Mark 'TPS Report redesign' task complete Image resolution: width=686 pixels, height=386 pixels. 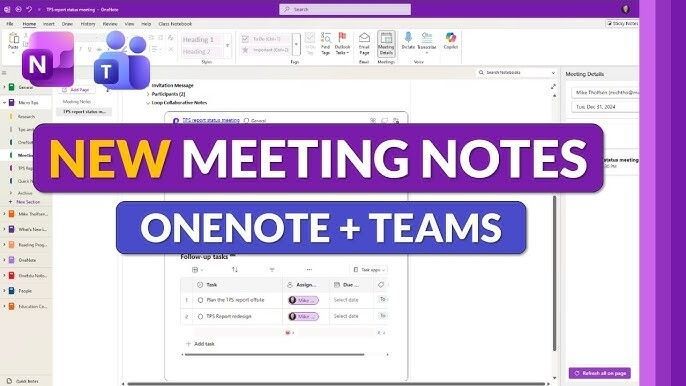[x=200, y=316]
